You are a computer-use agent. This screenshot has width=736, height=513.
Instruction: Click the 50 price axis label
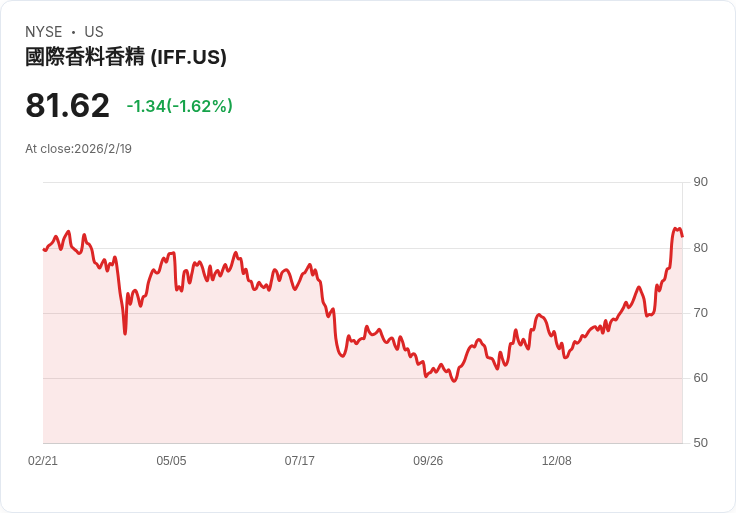700,443
